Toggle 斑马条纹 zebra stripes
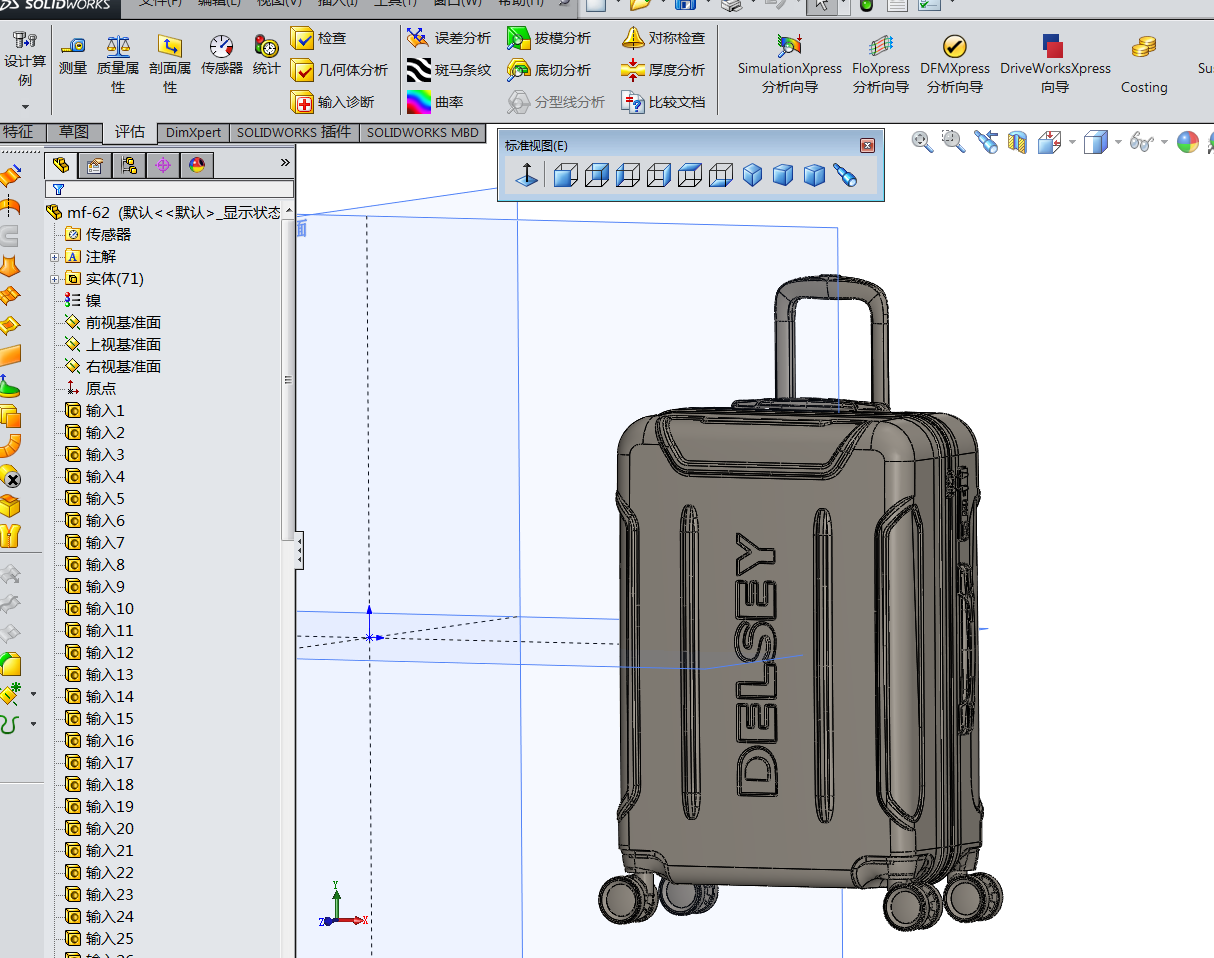1214x958 pixels. click(449, 70)
